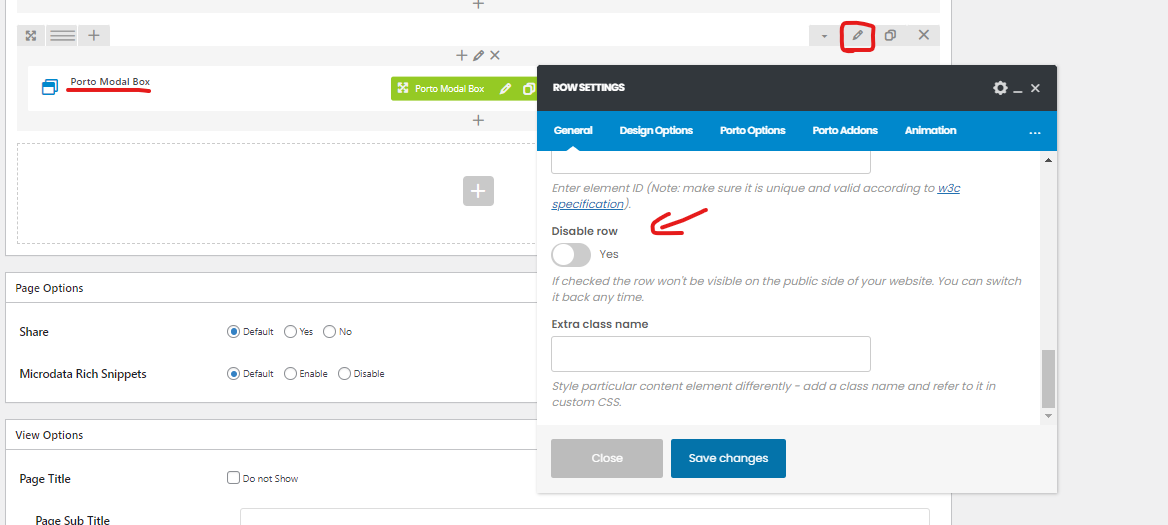Click the row move/expand handle icon
Screen dimensions: 1168x525
tap(31, 35)
